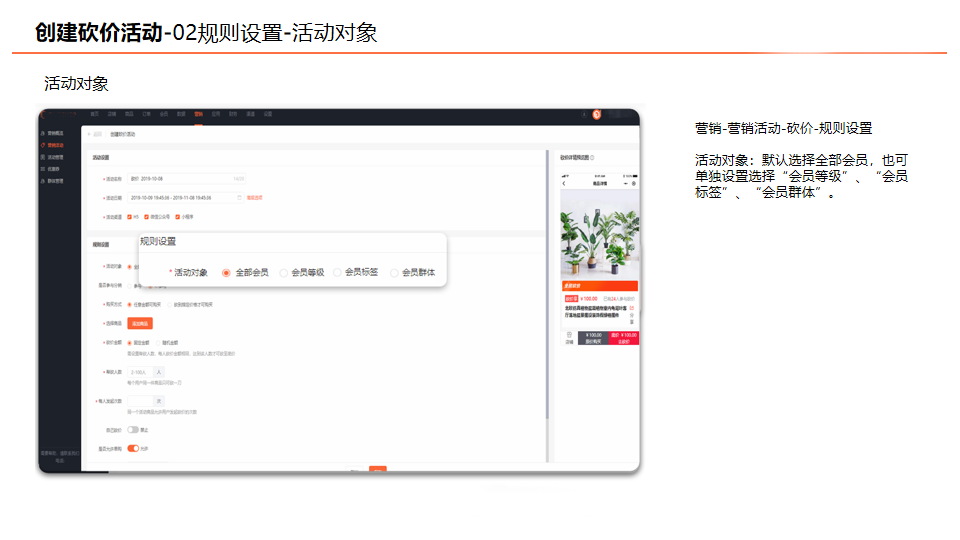Toggle the 小程序 channel checkbox

(x=178, y=217)
